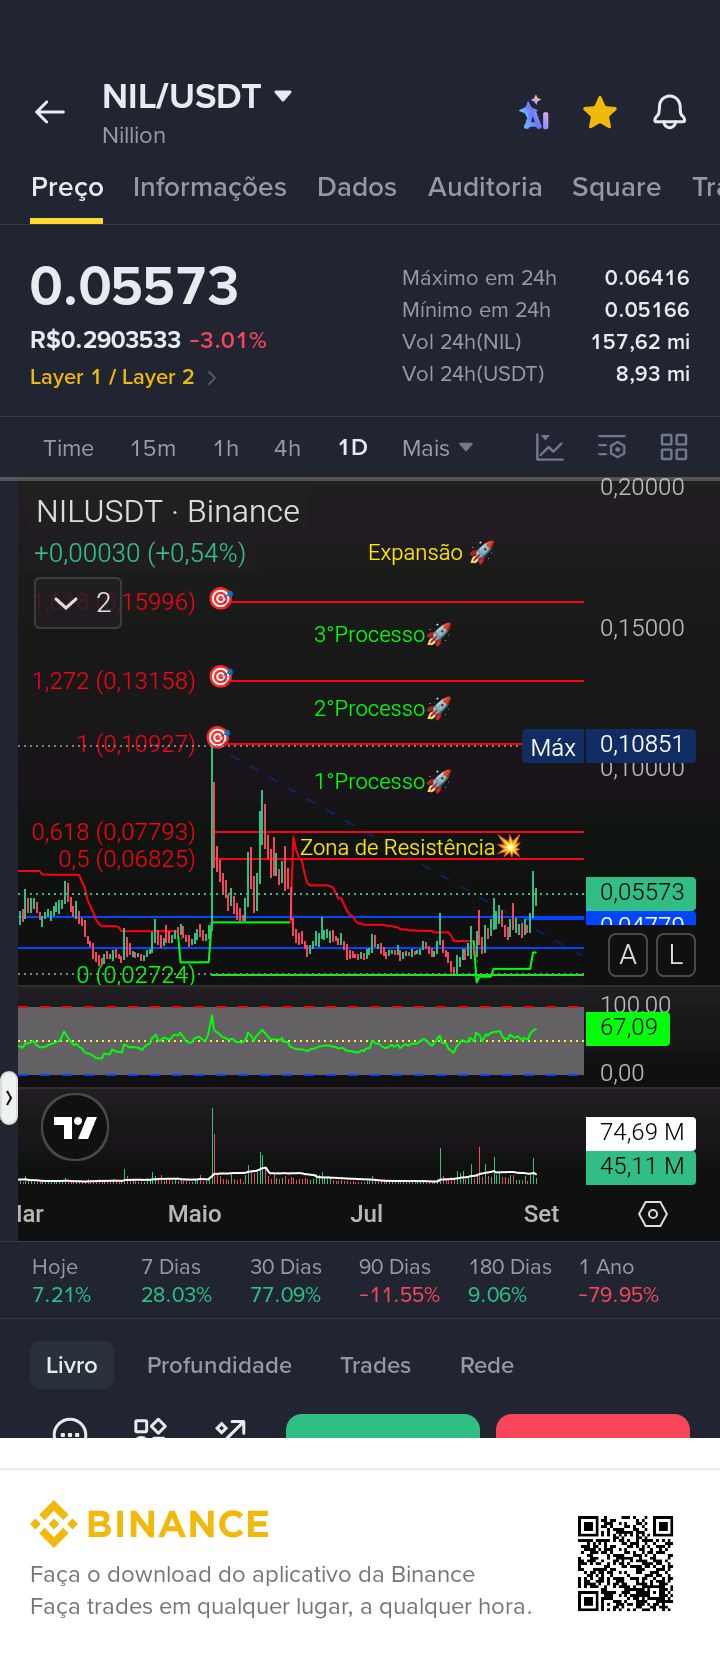
Task: Click the 3°Processo chart label
Action: 382,634
